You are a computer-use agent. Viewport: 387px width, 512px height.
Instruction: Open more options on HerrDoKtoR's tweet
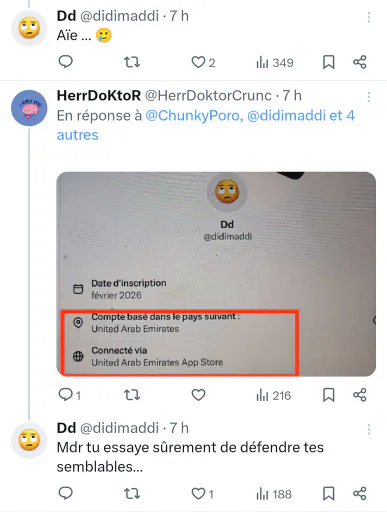click(x=369, y=97)
